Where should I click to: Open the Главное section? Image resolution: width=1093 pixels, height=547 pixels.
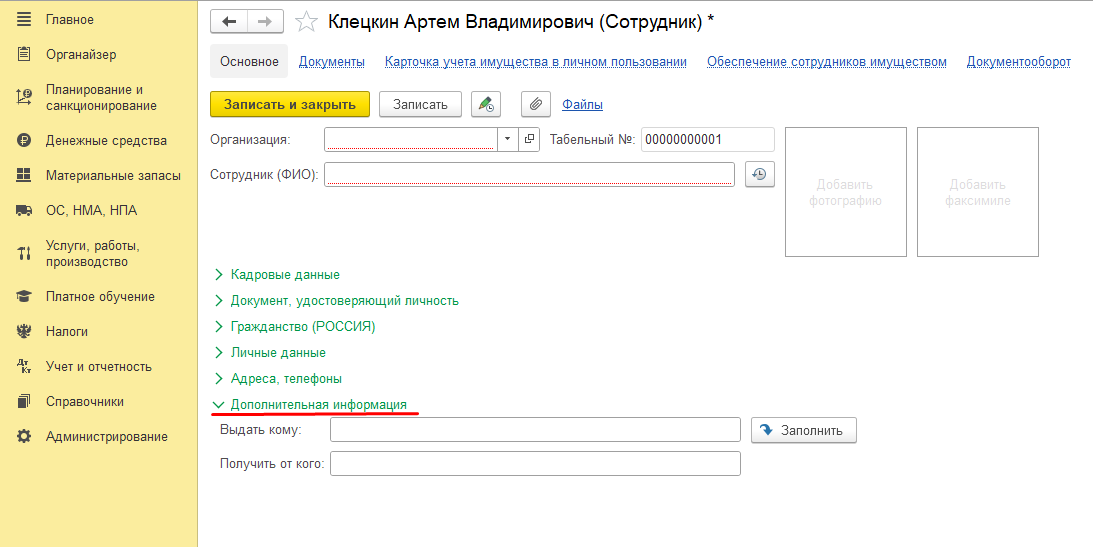70,20
